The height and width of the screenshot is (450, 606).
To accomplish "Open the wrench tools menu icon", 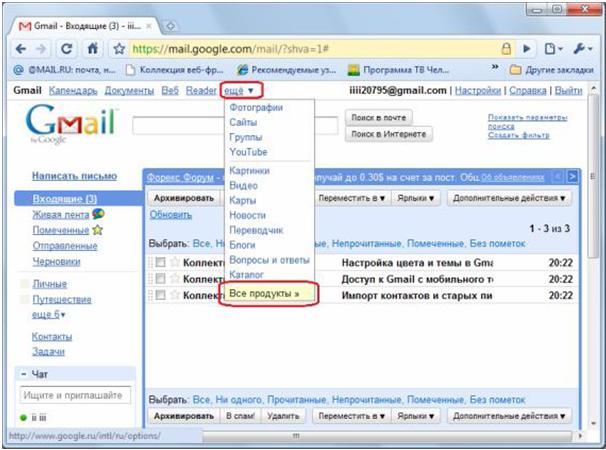I will click(x=582, y=49).
